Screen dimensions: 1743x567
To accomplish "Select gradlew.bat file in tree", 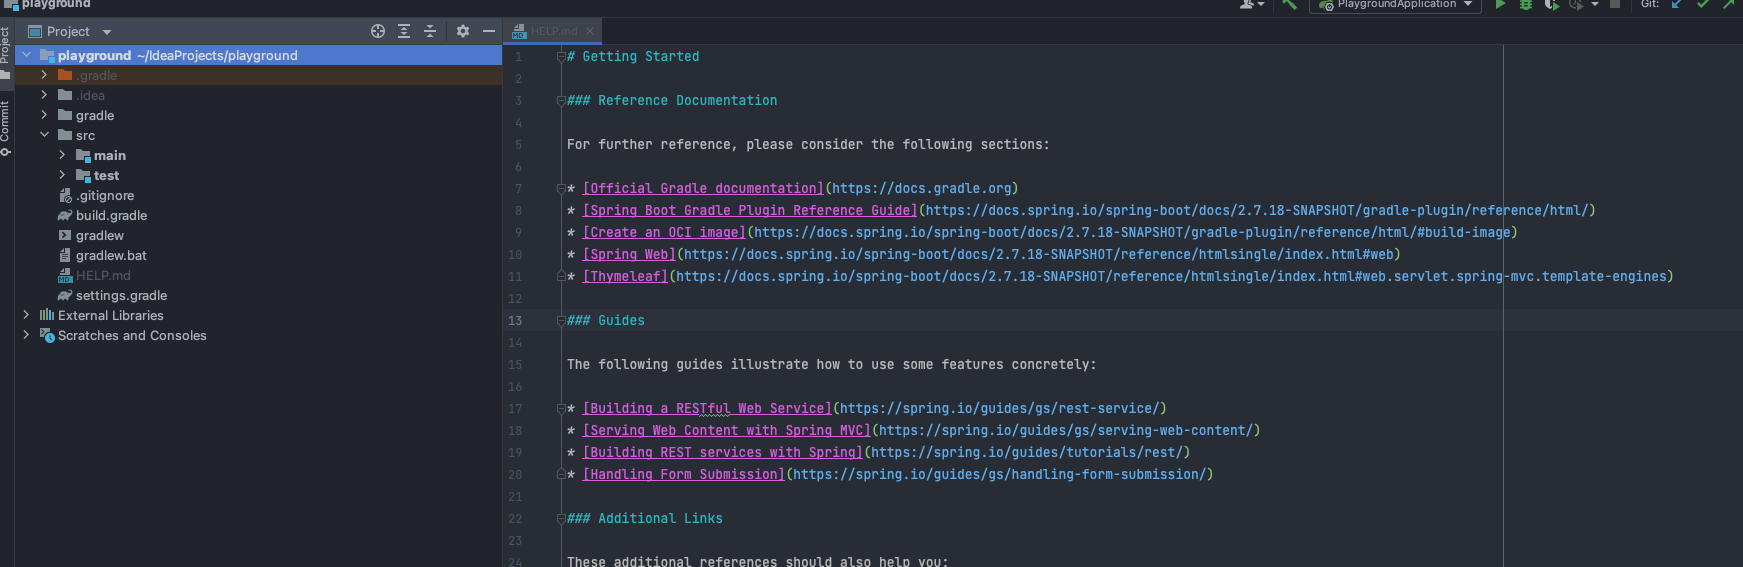I will pos(111,255).
